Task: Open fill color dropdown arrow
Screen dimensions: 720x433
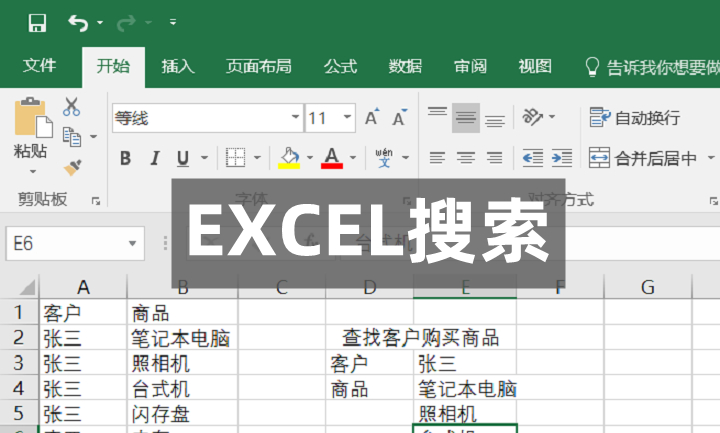Action: click(x=310, y=157)
